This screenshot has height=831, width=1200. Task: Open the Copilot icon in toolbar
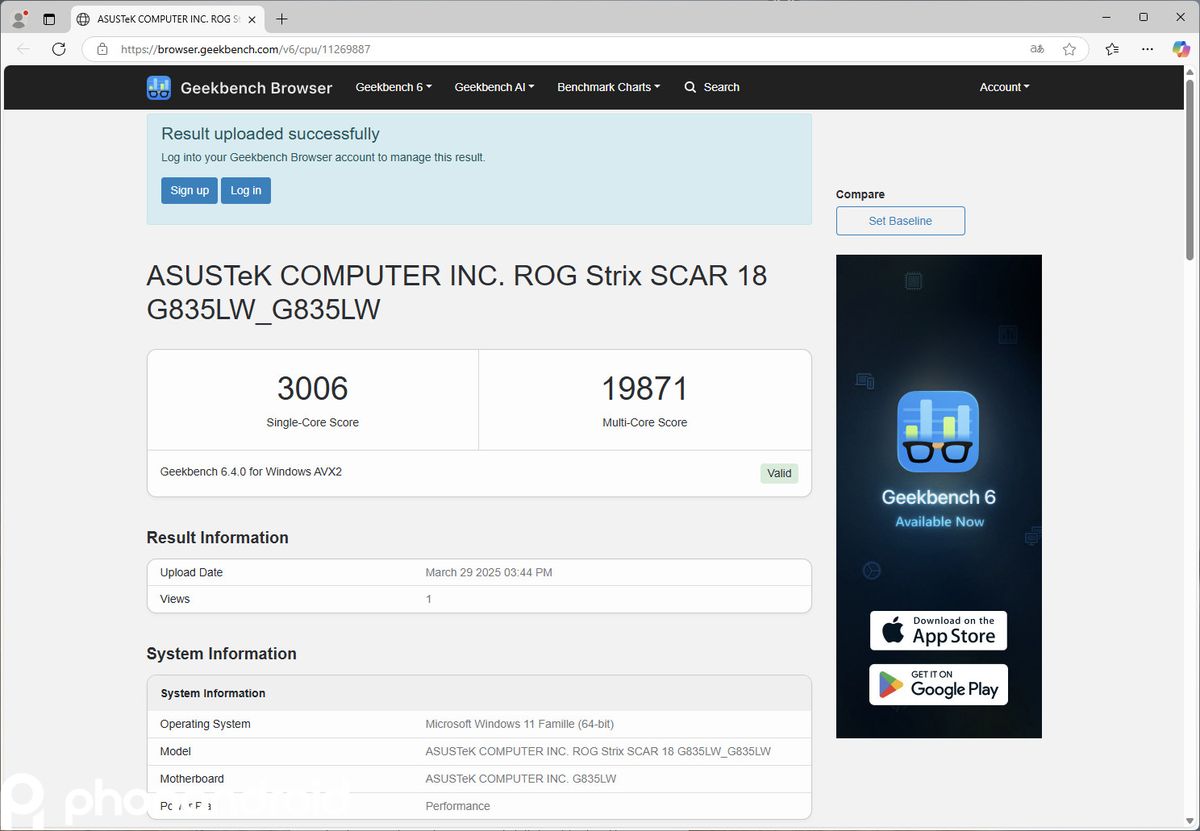coord(1181,49)
